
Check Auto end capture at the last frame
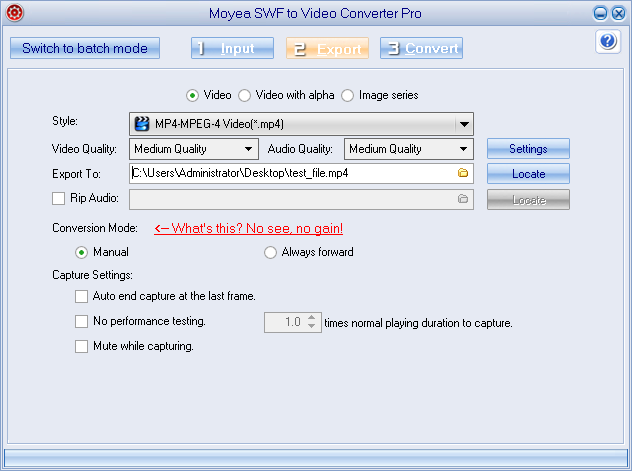[81, 297]
